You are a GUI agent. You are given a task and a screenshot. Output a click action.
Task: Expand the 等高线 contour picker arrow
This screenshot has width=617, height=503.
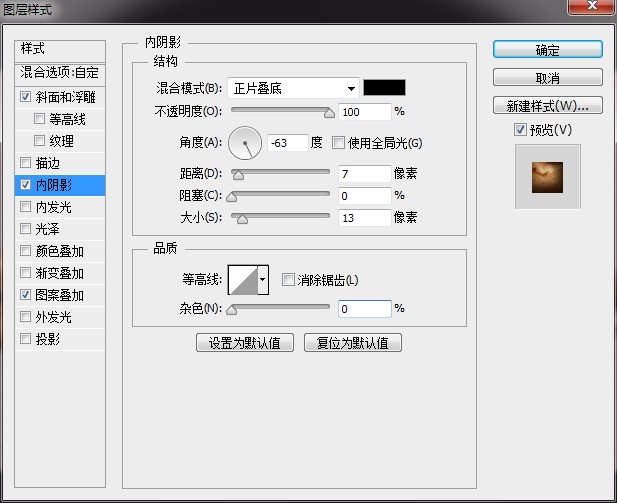(263, 280)
